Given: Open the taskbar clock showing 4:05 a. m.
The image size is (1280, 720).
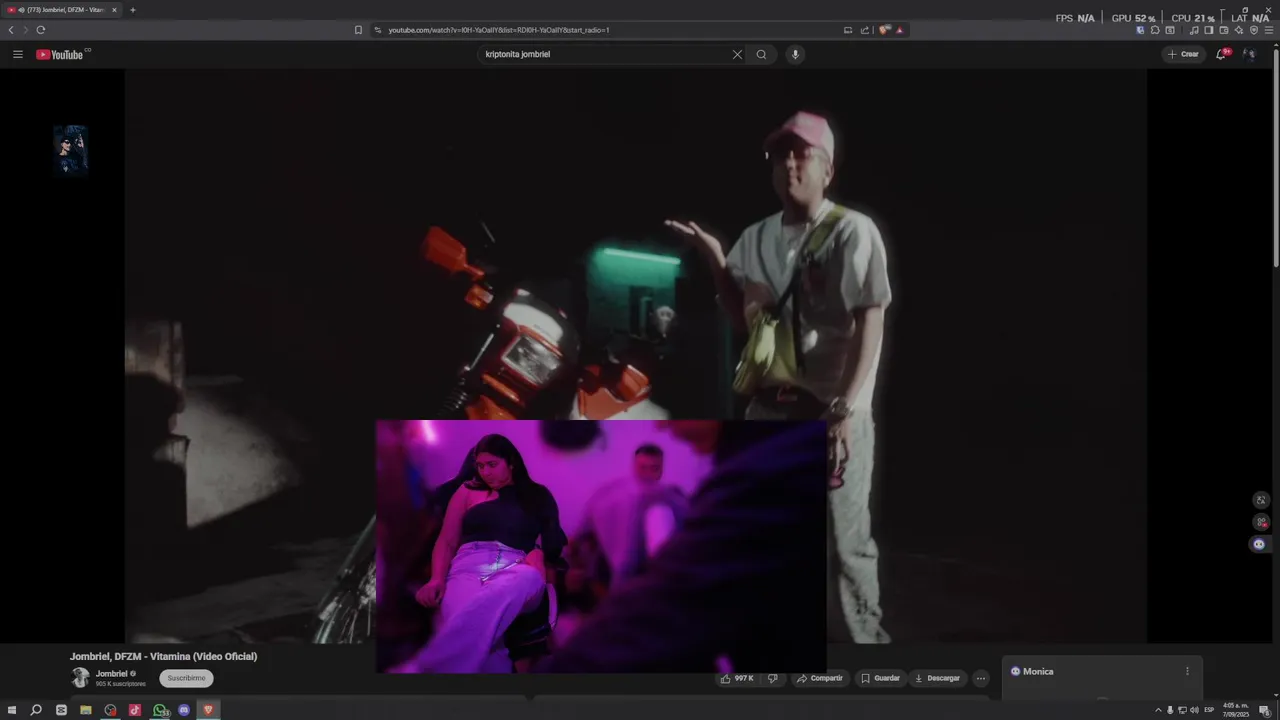Looking at the screenshot, I should coord(1236,710).
